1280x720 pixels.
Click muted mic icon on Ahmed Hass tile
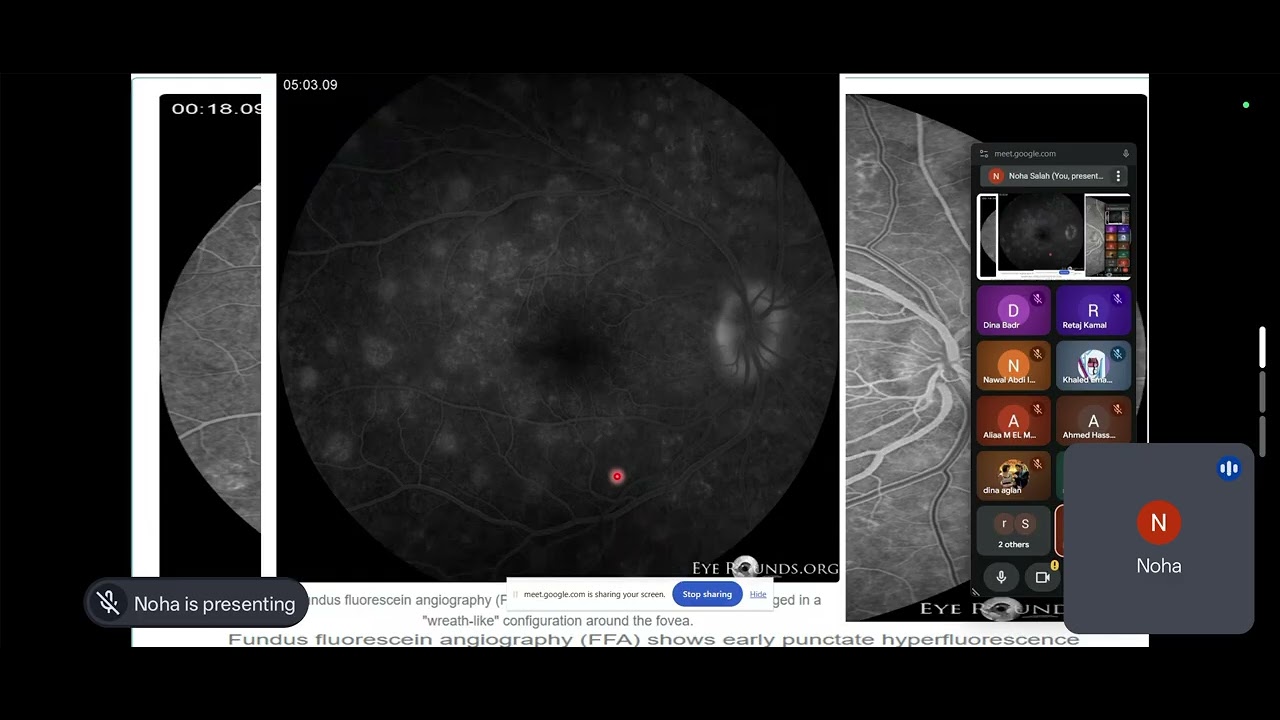[1118, 409]
